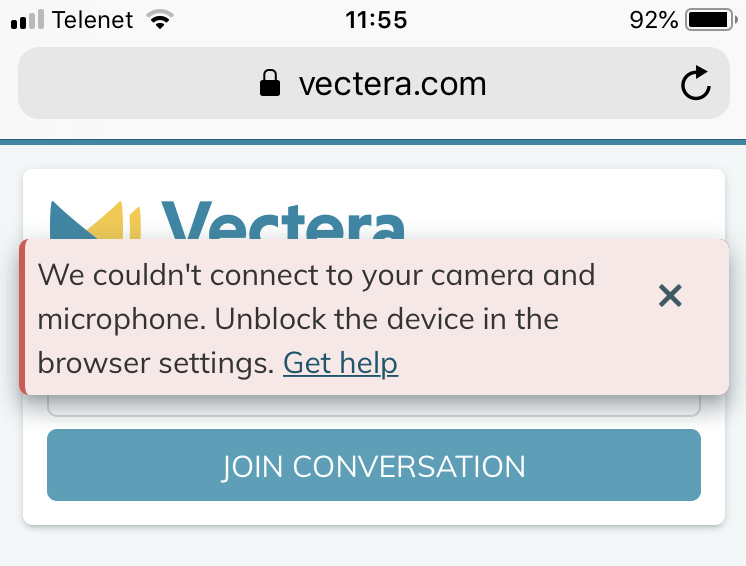The image size is (746, 566).
Task: Dismiss the camera error notification
Action: point(670,295)
